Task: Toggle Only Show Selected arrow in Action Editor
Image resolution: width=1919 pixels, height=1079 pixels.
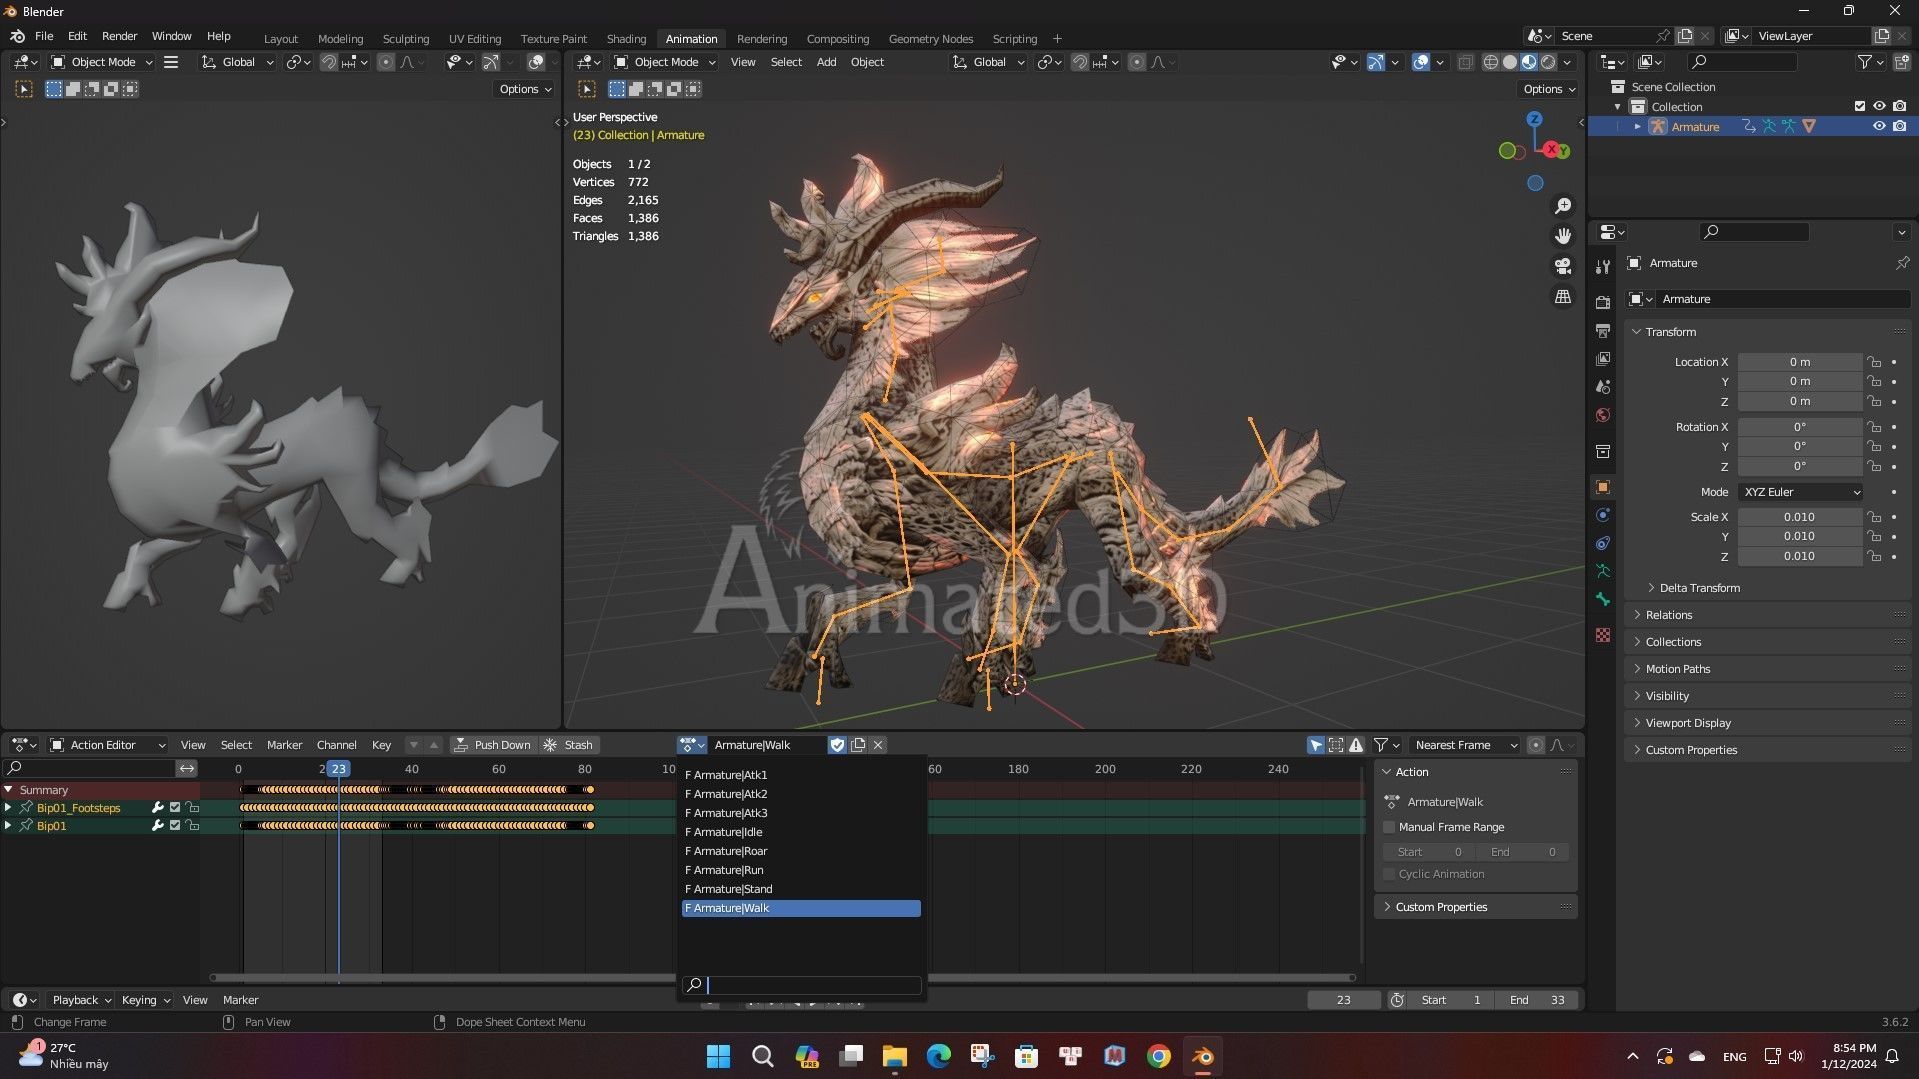Action: click(1316, 745)
